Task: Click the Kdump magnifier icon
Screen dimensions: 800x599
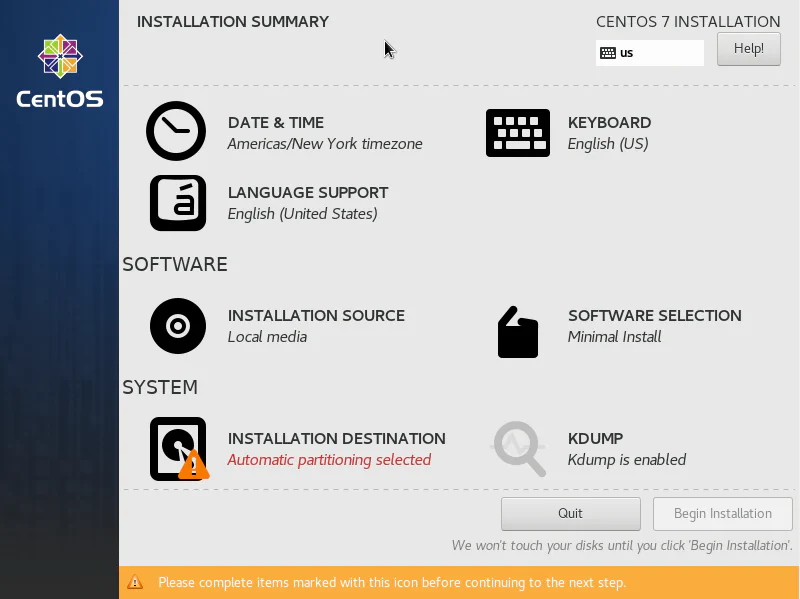Action: click(x=518, y=449)
